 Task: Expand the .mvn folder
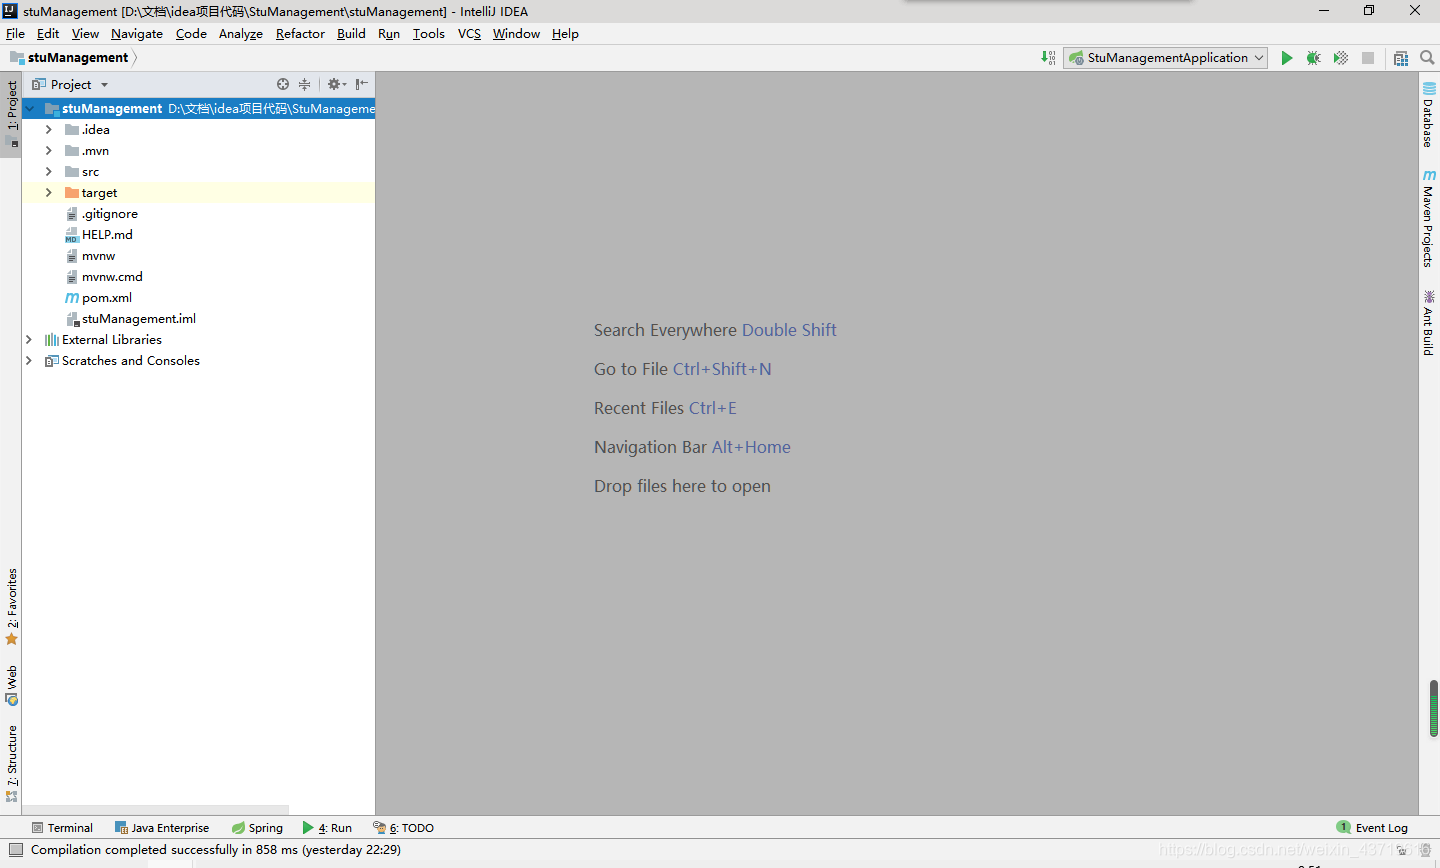tap(48, 151)
